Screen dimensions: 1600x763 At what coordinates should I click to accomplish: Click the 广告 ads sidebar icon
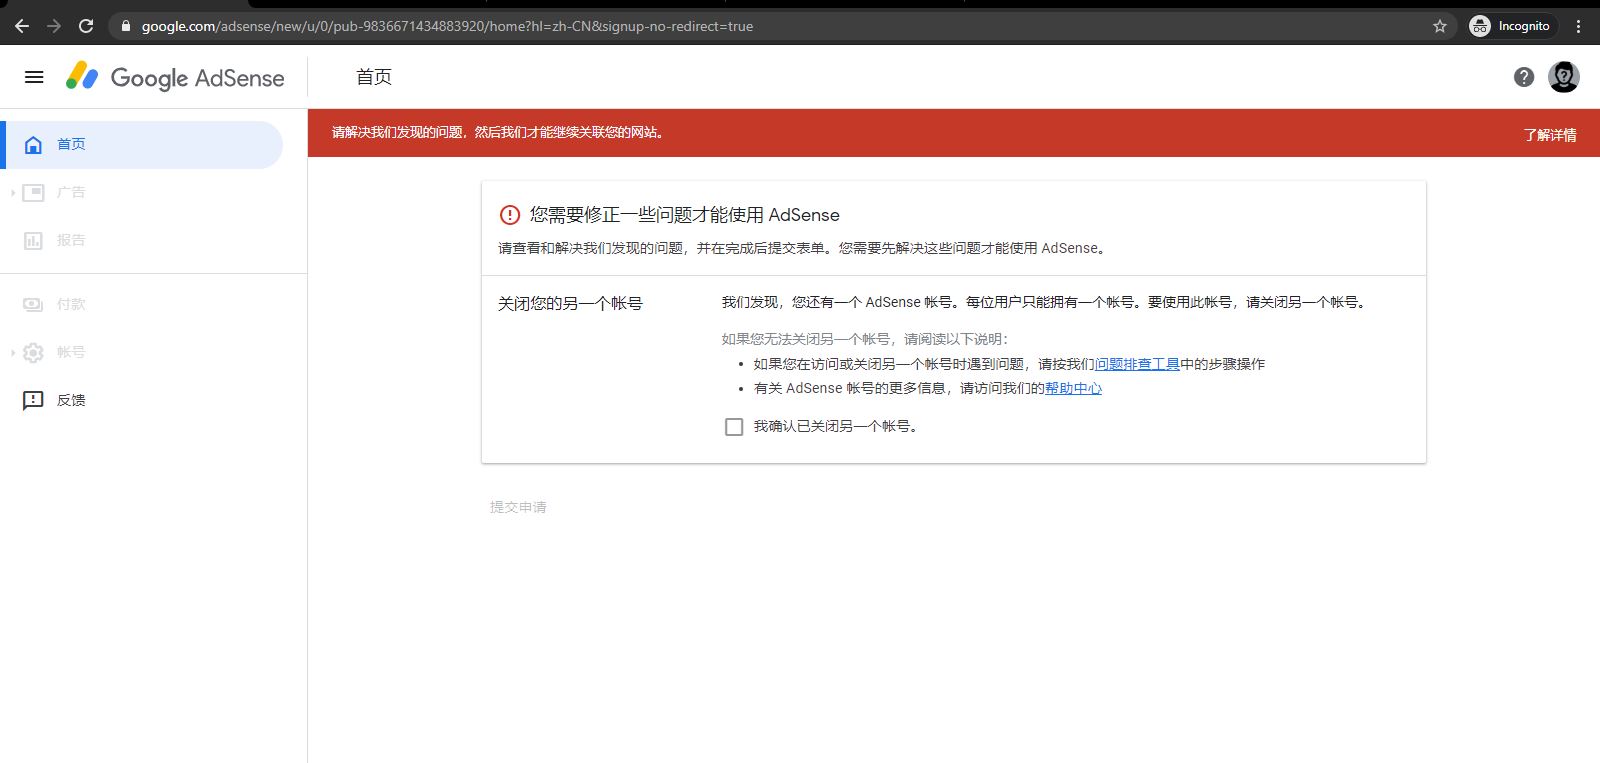[x=33, y=193]
